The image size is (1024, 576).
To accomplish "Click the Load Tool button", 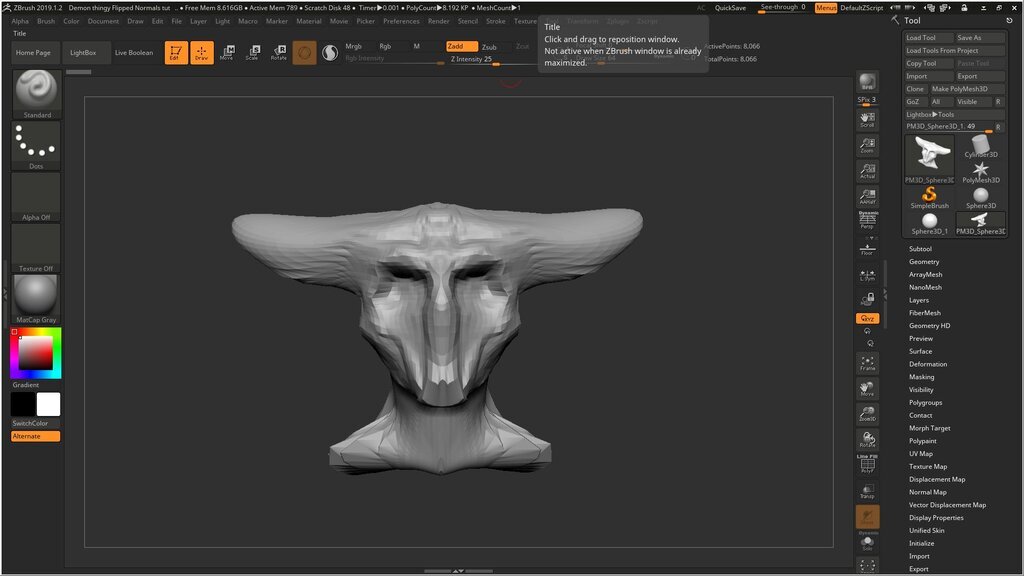I will (927, 38).
